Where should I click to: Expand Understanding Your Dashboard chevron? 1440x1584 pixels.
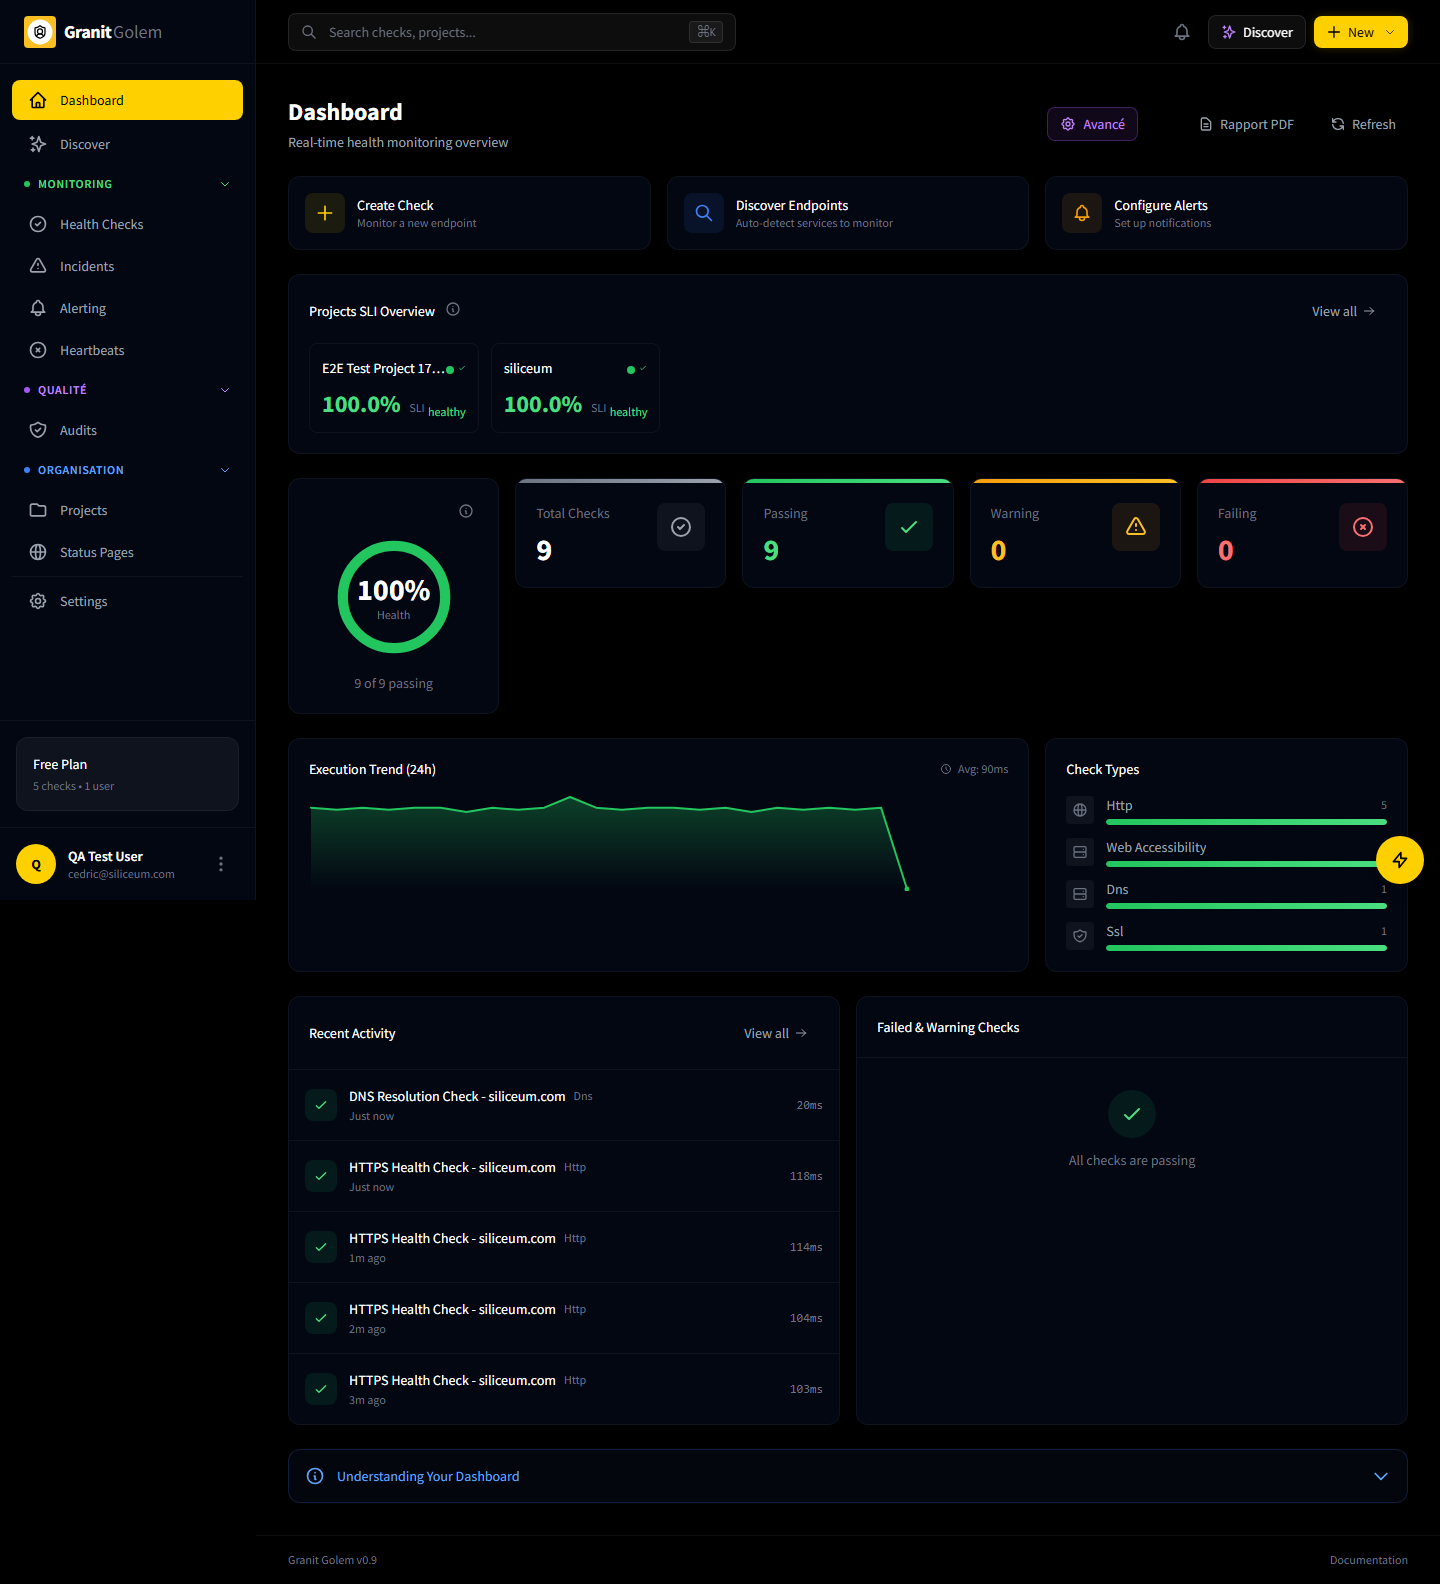pyautogui.click(x=1381, y=1476)
